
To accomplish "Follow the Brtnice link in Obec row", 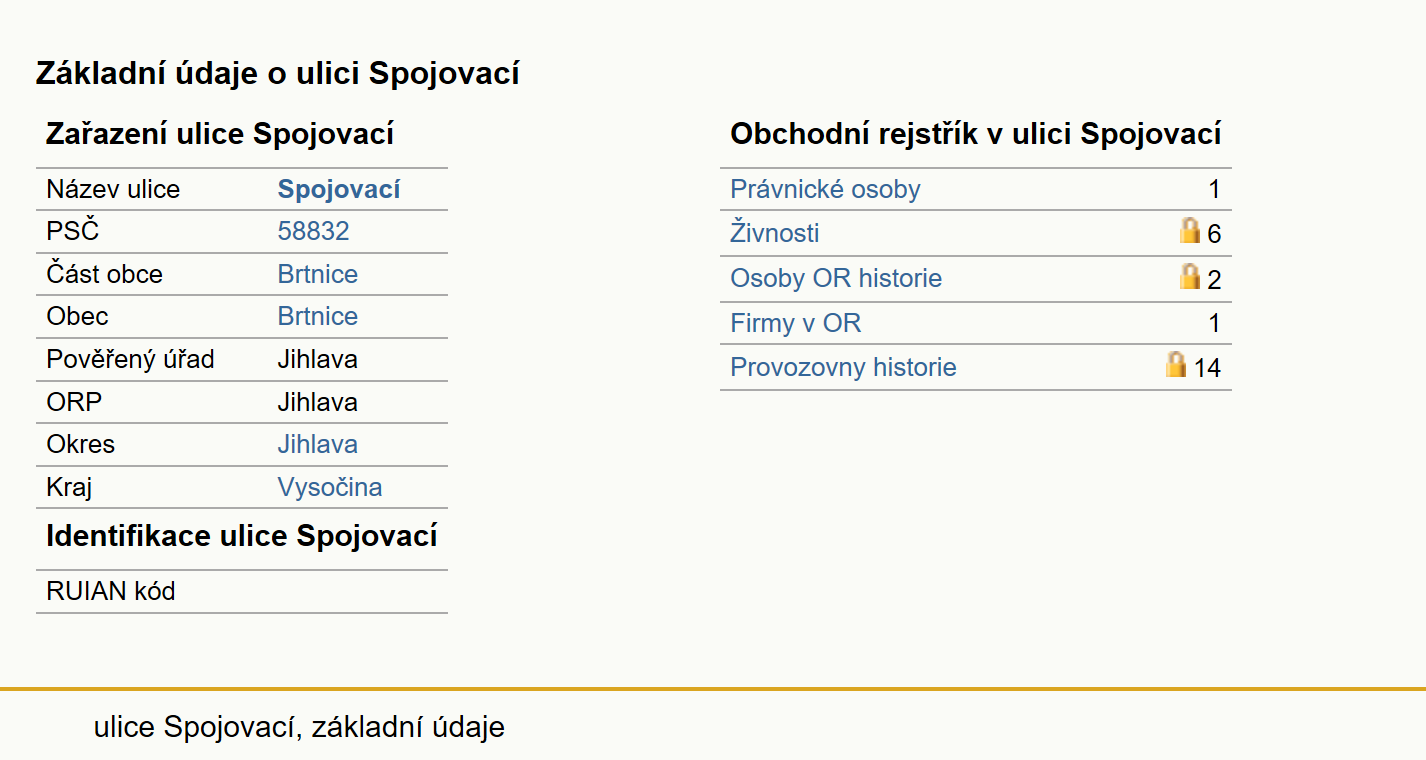I will coord(317,316).
